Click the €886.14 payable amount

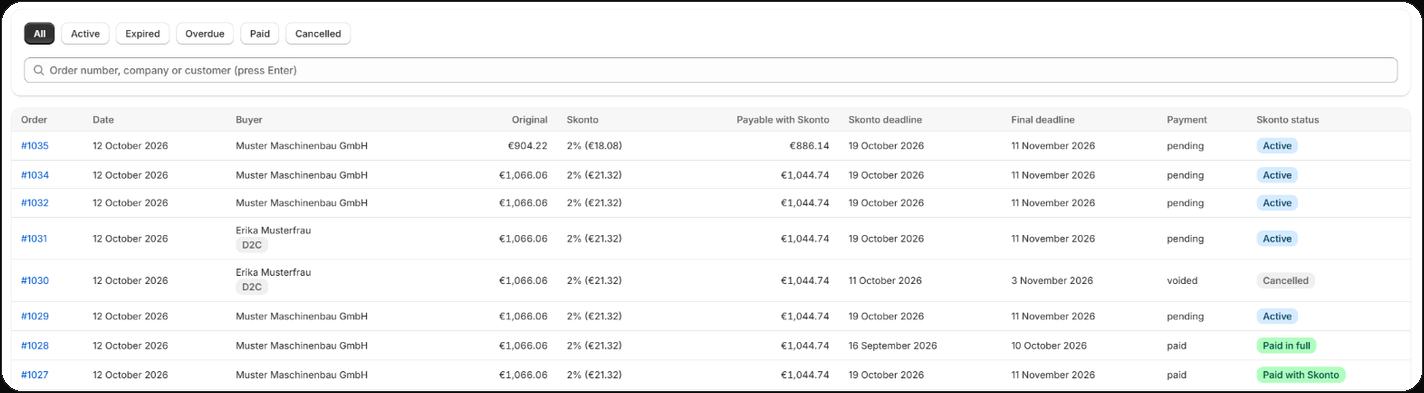tap(809, 146)
